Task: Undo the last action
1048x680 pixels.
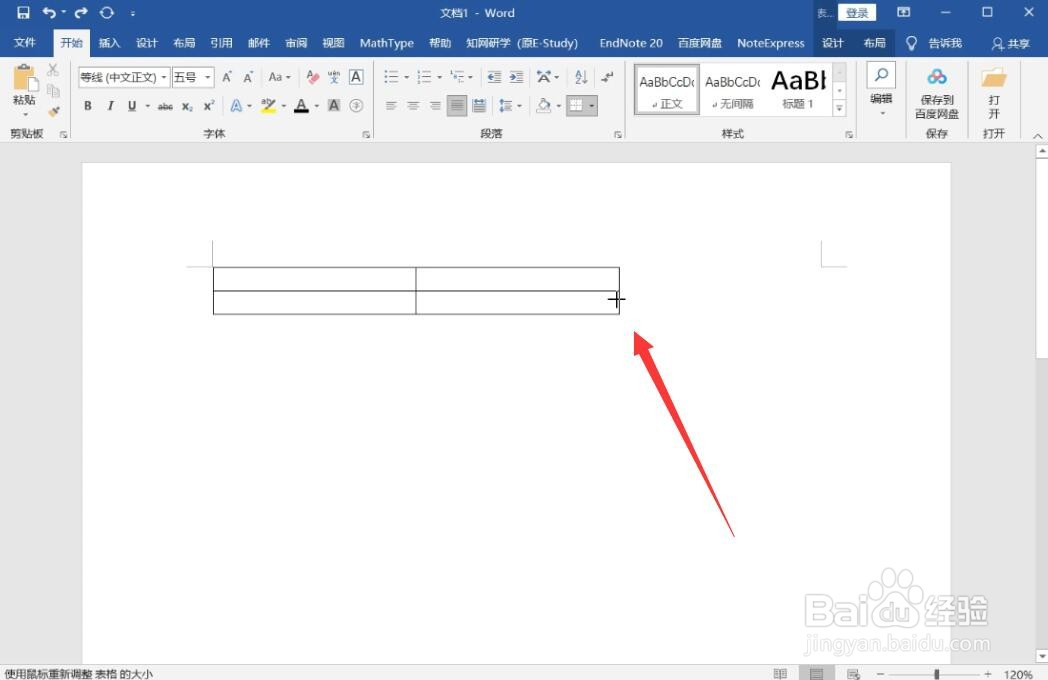Action: (49, 13)
